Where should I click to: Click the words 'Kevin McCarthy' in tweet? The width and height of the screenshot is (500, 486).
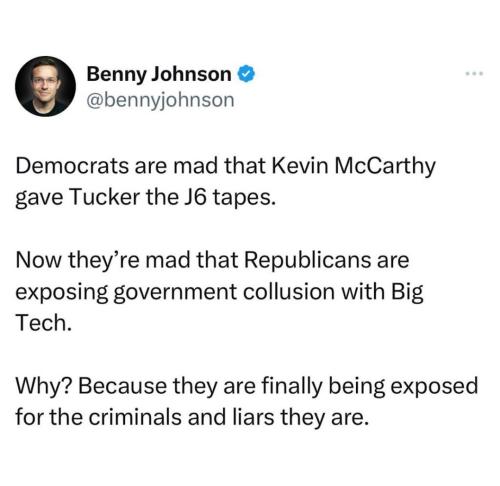click(x=354, y=166)
